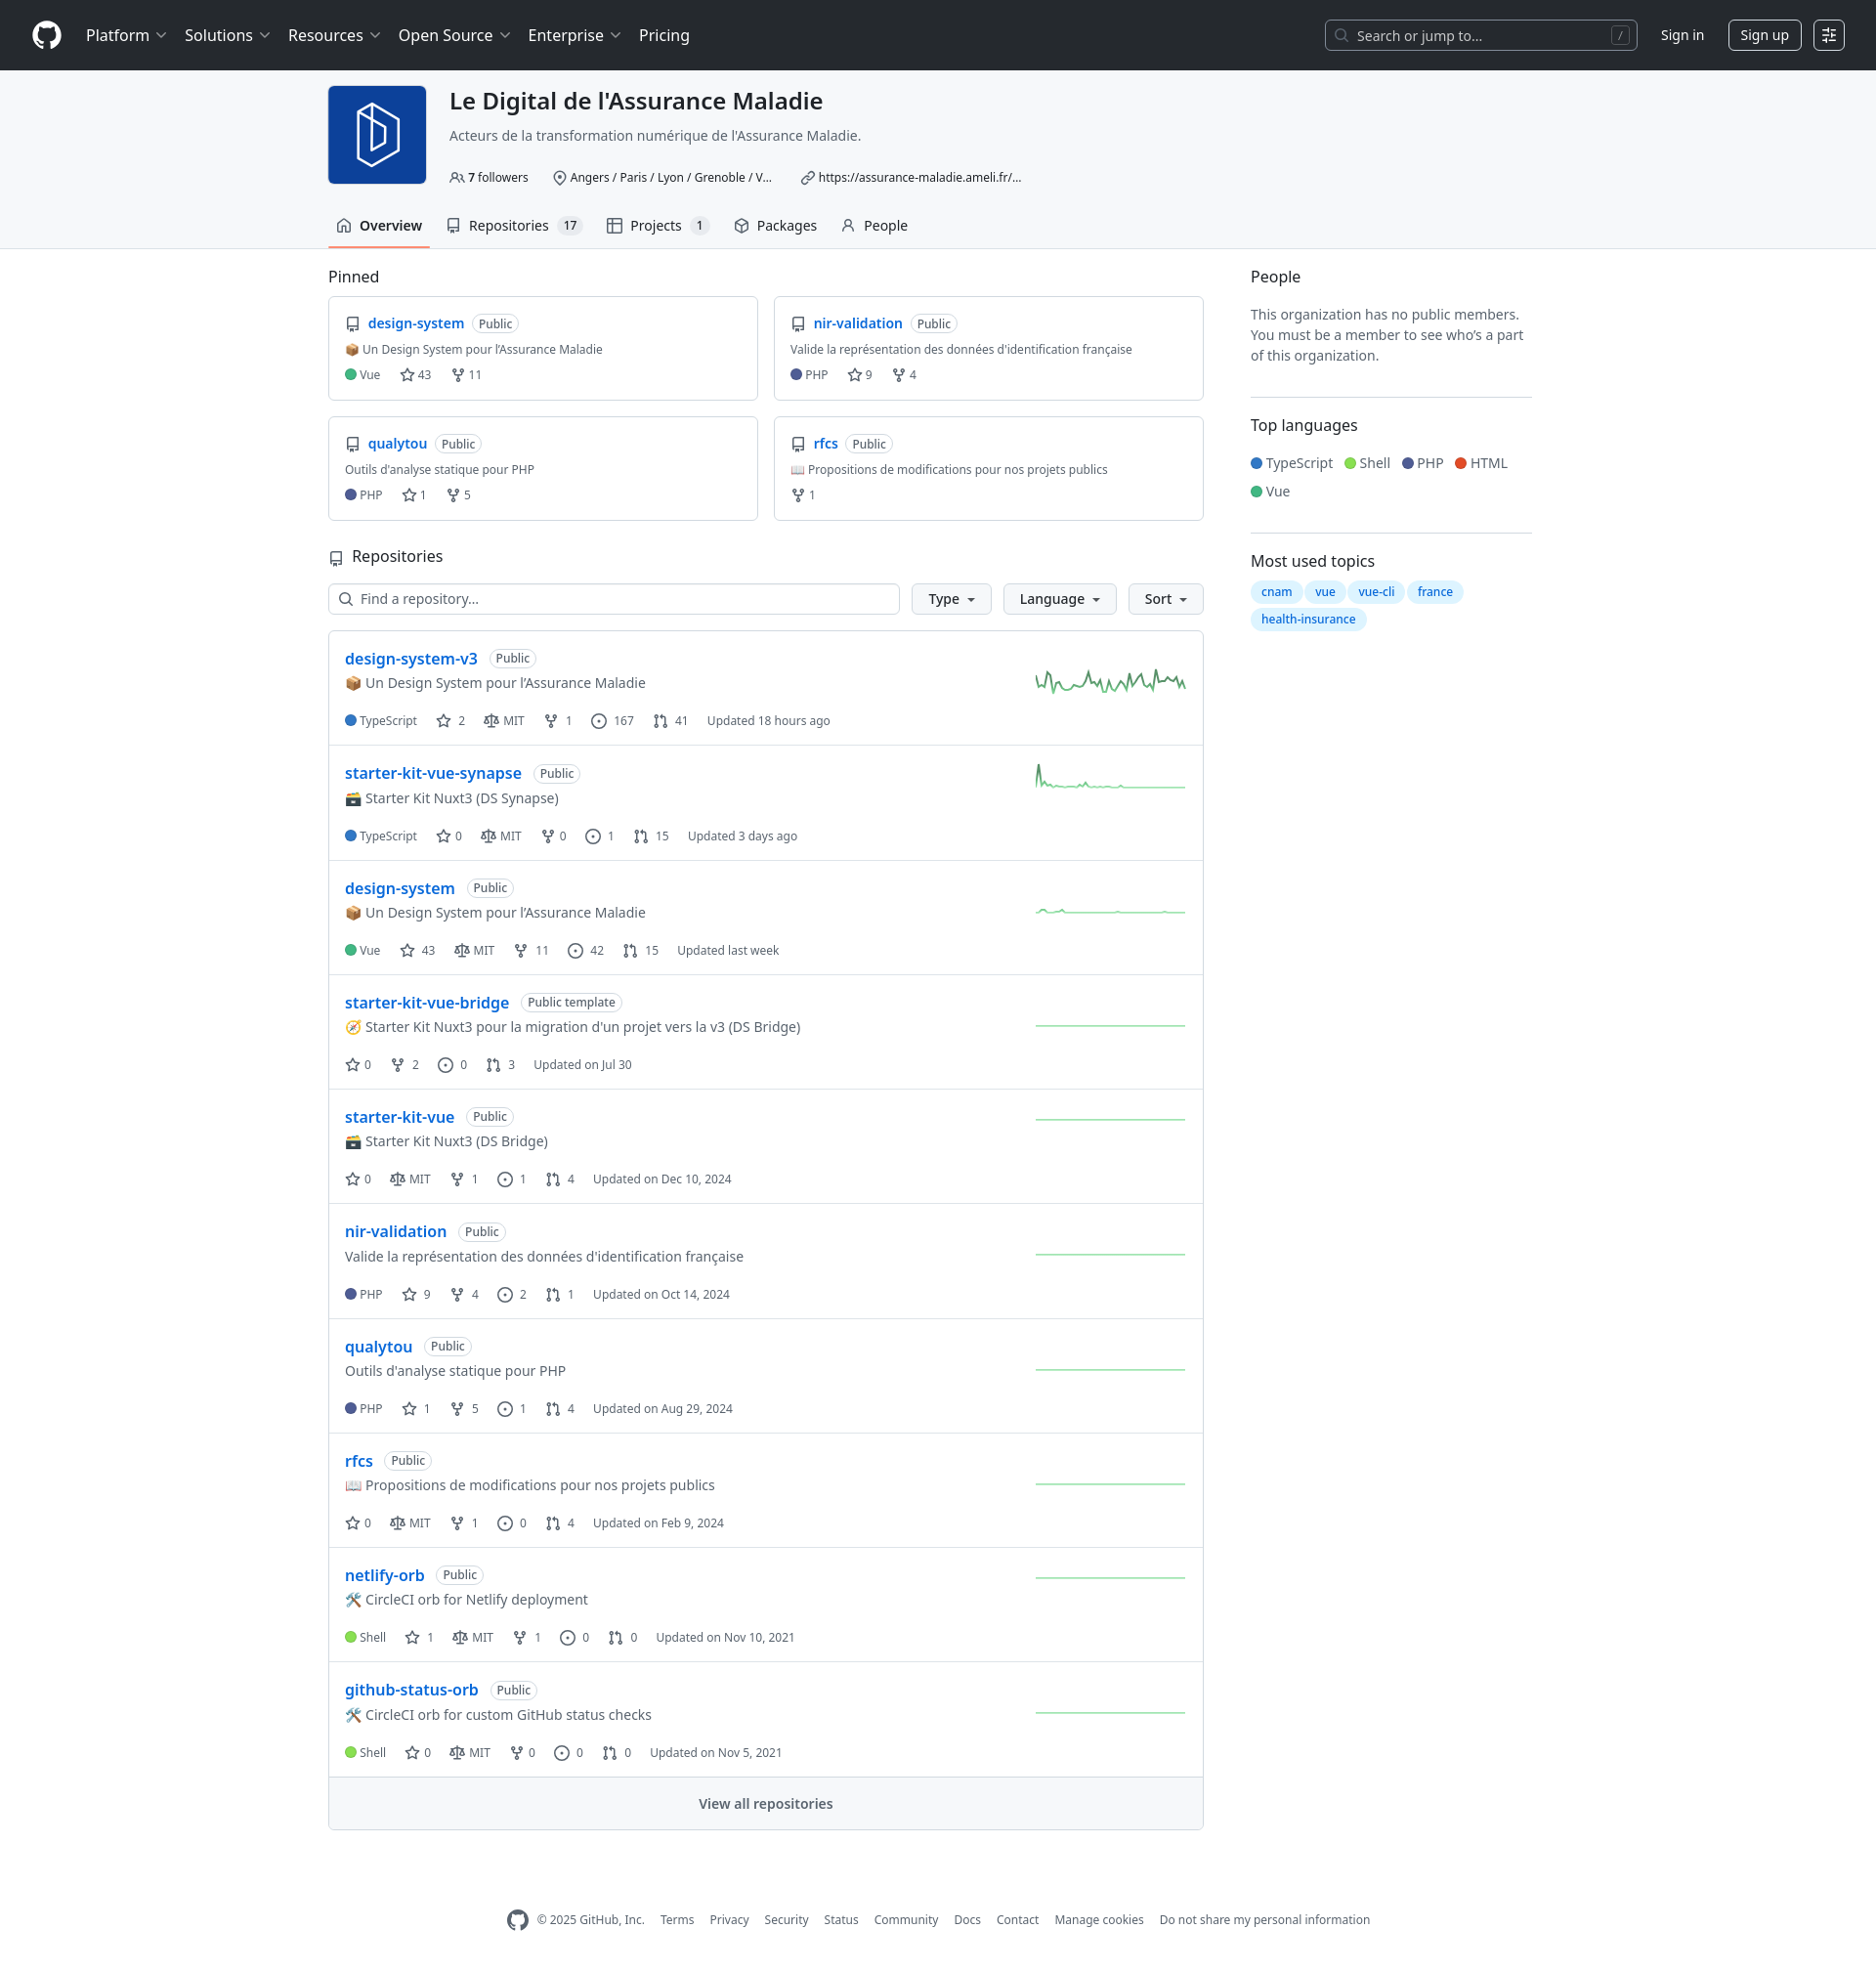This screenshot has width=1876, height=1972.
Task: Click the accessibility settings icon beside Sign up
Action: 1828,35
